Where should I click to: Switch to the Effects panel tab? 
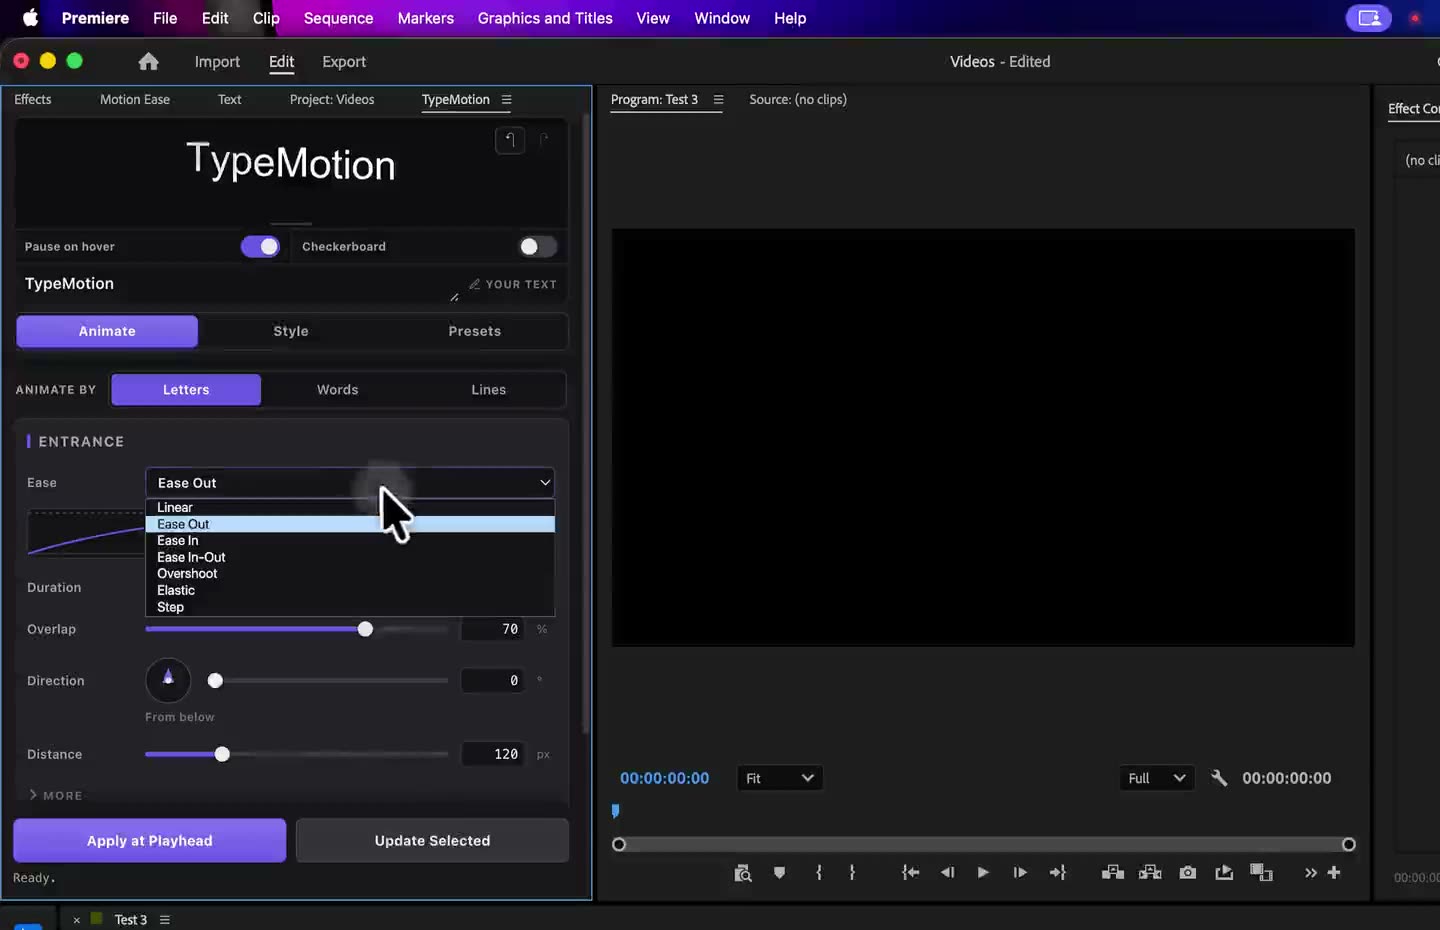(x=33, y=100)
